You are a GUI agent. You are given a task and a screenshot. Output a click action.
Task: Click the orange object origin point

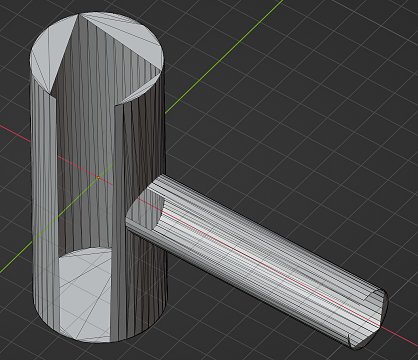pyautogui.click(x=98, y=178)
